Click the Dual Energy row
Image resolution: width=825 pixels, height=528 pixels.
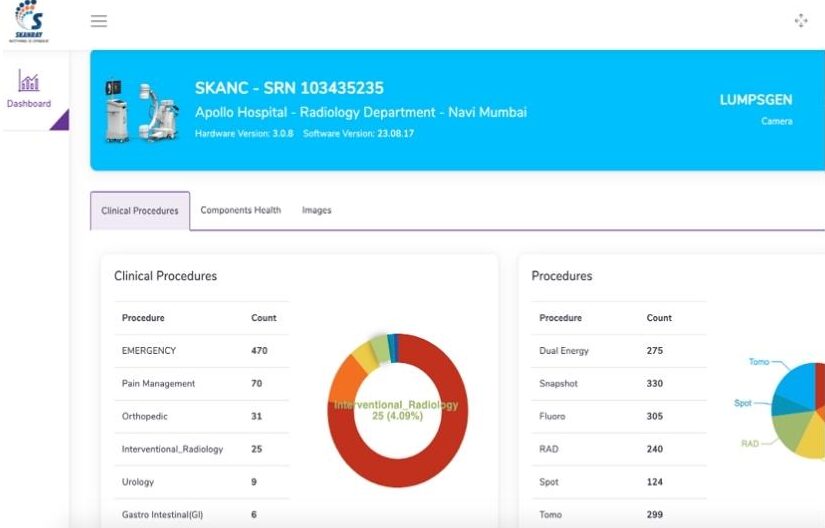coord(618,351)
